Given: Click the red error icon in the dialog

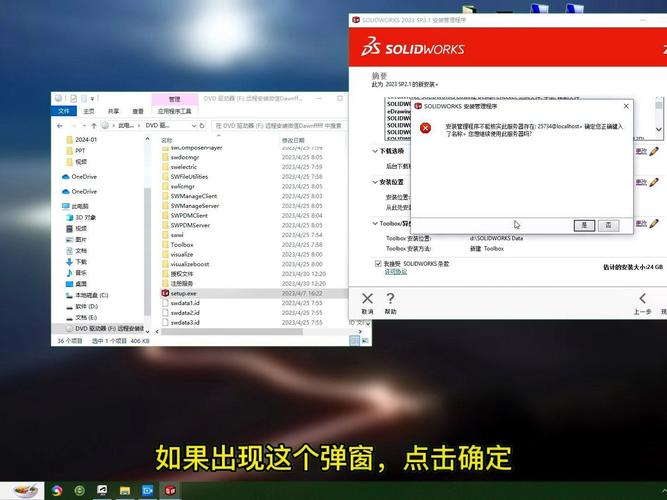Looking at the screenshot, I should [425, 128].
